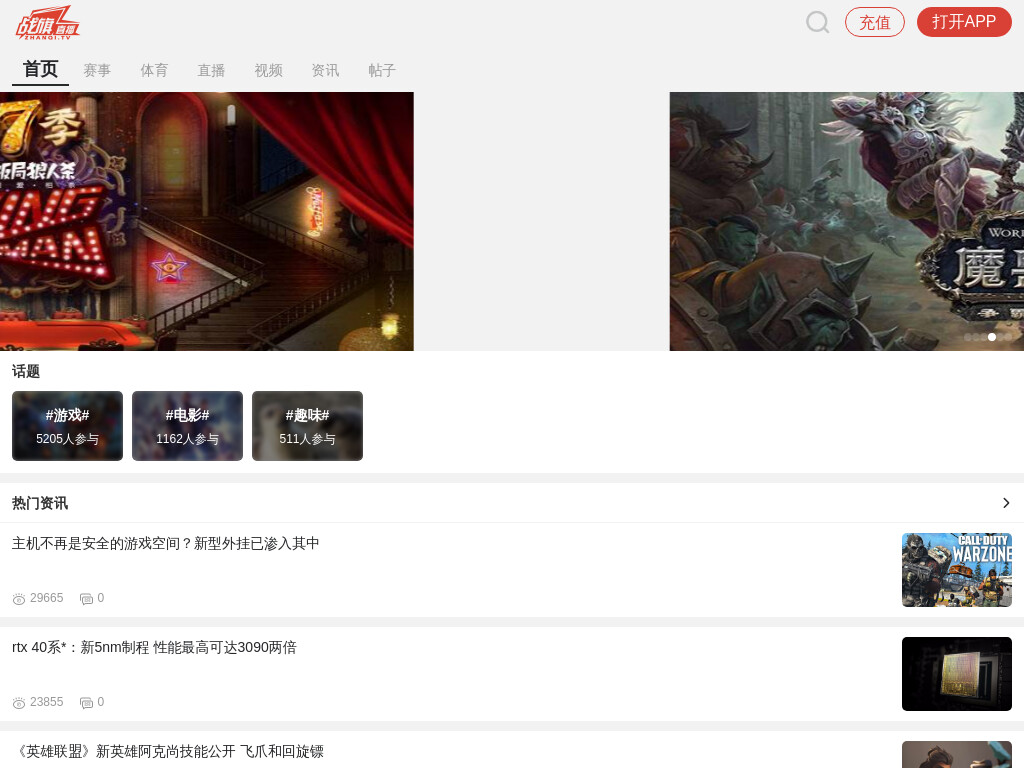Click the eye views icon beside 29665
The height and width of the screenshot is (768, 1024).
(19, 599)
